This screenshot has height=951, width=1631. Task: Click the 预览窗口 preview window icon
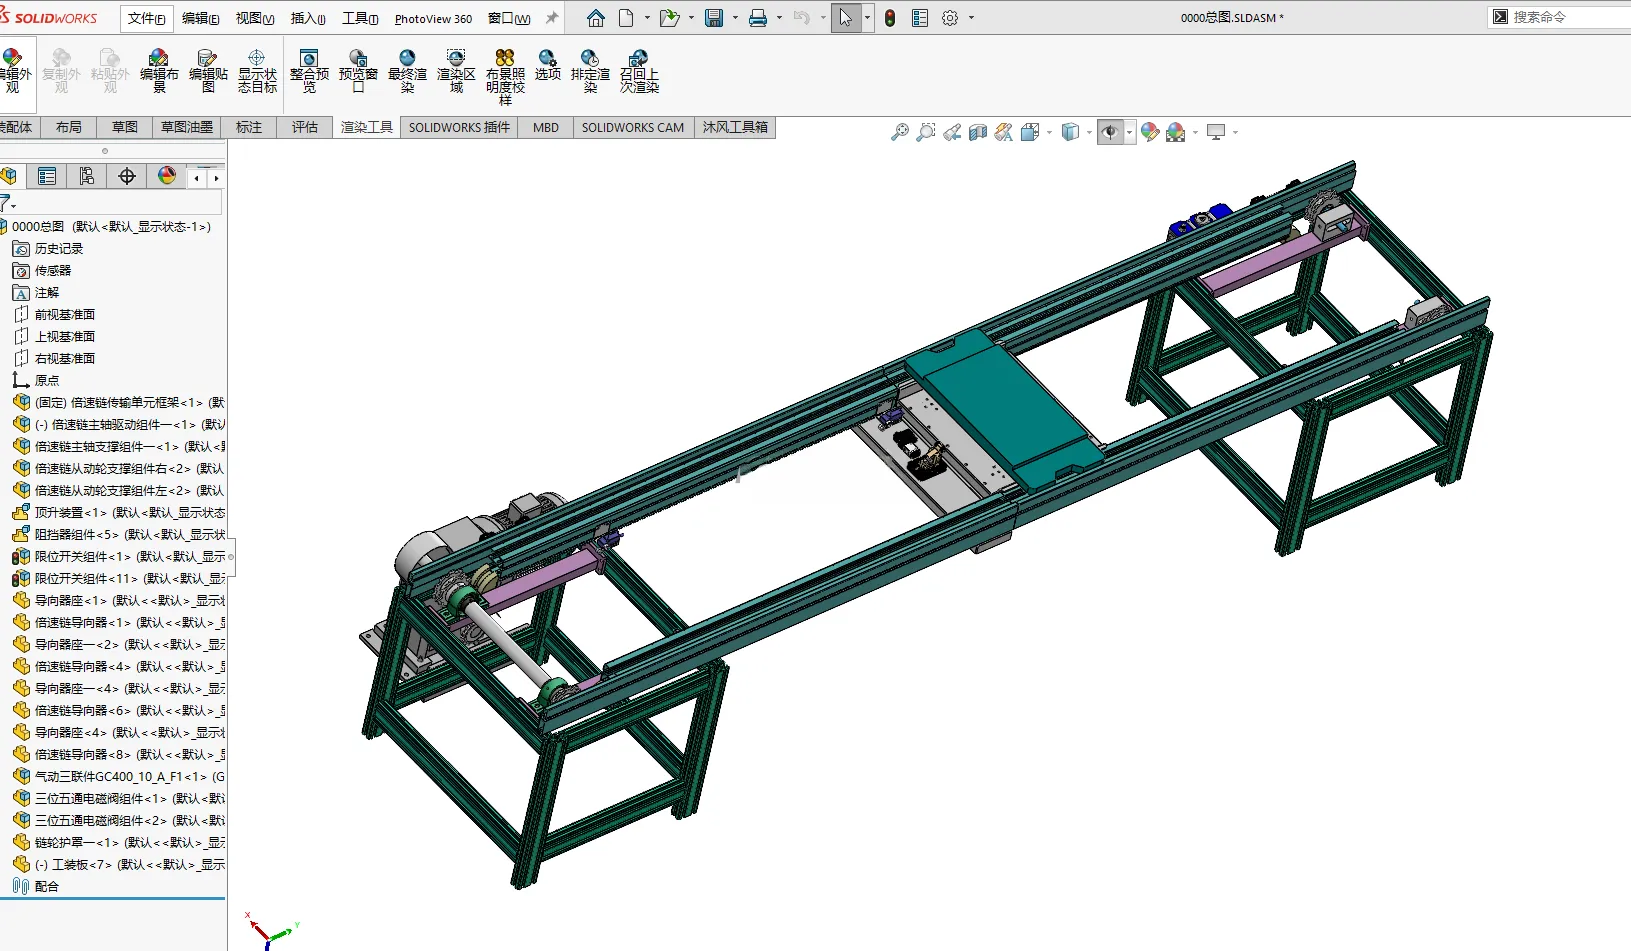pos(358,71)
